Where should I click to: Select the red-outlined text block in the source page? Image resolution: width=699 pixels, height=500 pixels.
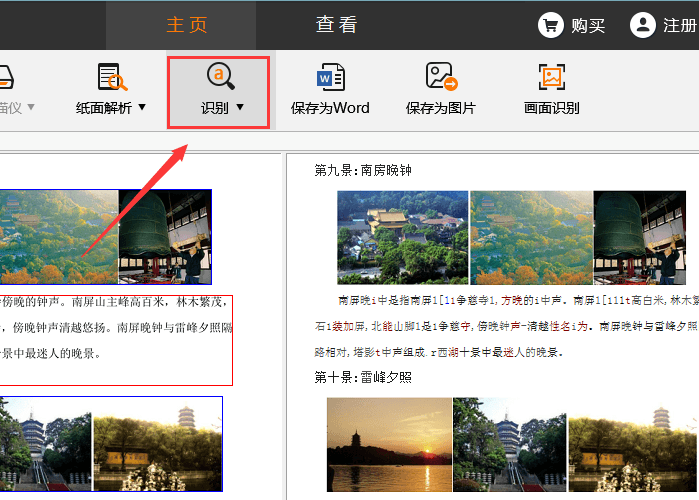[x=116, y=340]
